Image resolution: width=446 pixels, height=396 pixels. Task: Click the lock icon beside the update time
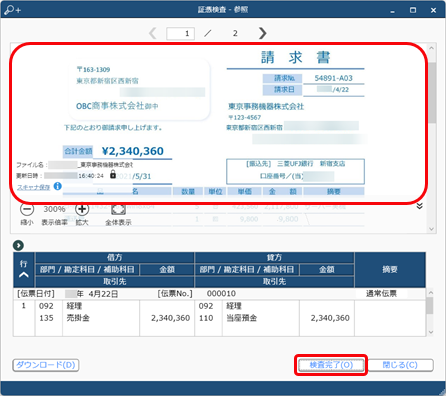pyautogui.click(x=113, y=174)
